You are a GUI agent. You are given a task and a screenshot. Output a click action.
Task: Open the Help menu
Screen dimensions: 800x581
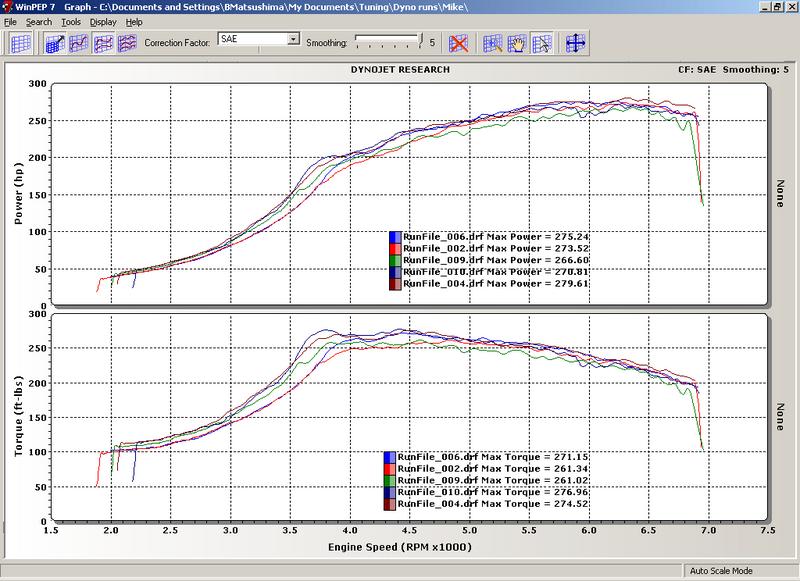click(134, 21)
